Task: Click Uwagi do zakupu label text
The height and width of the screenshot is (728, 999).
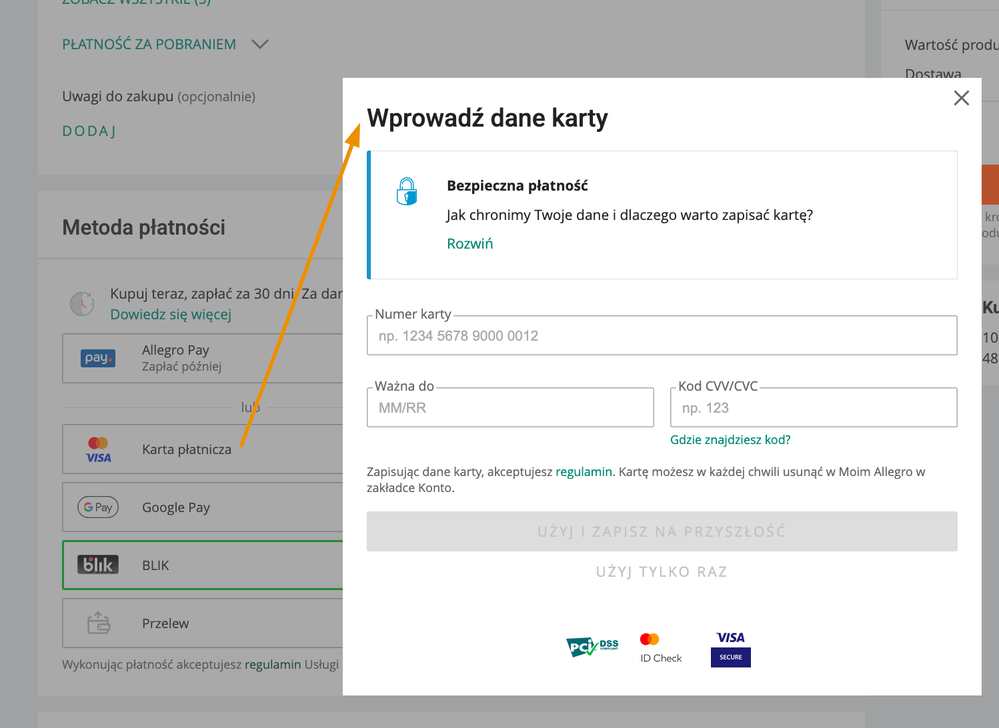Action: click(x=118, y=97)
